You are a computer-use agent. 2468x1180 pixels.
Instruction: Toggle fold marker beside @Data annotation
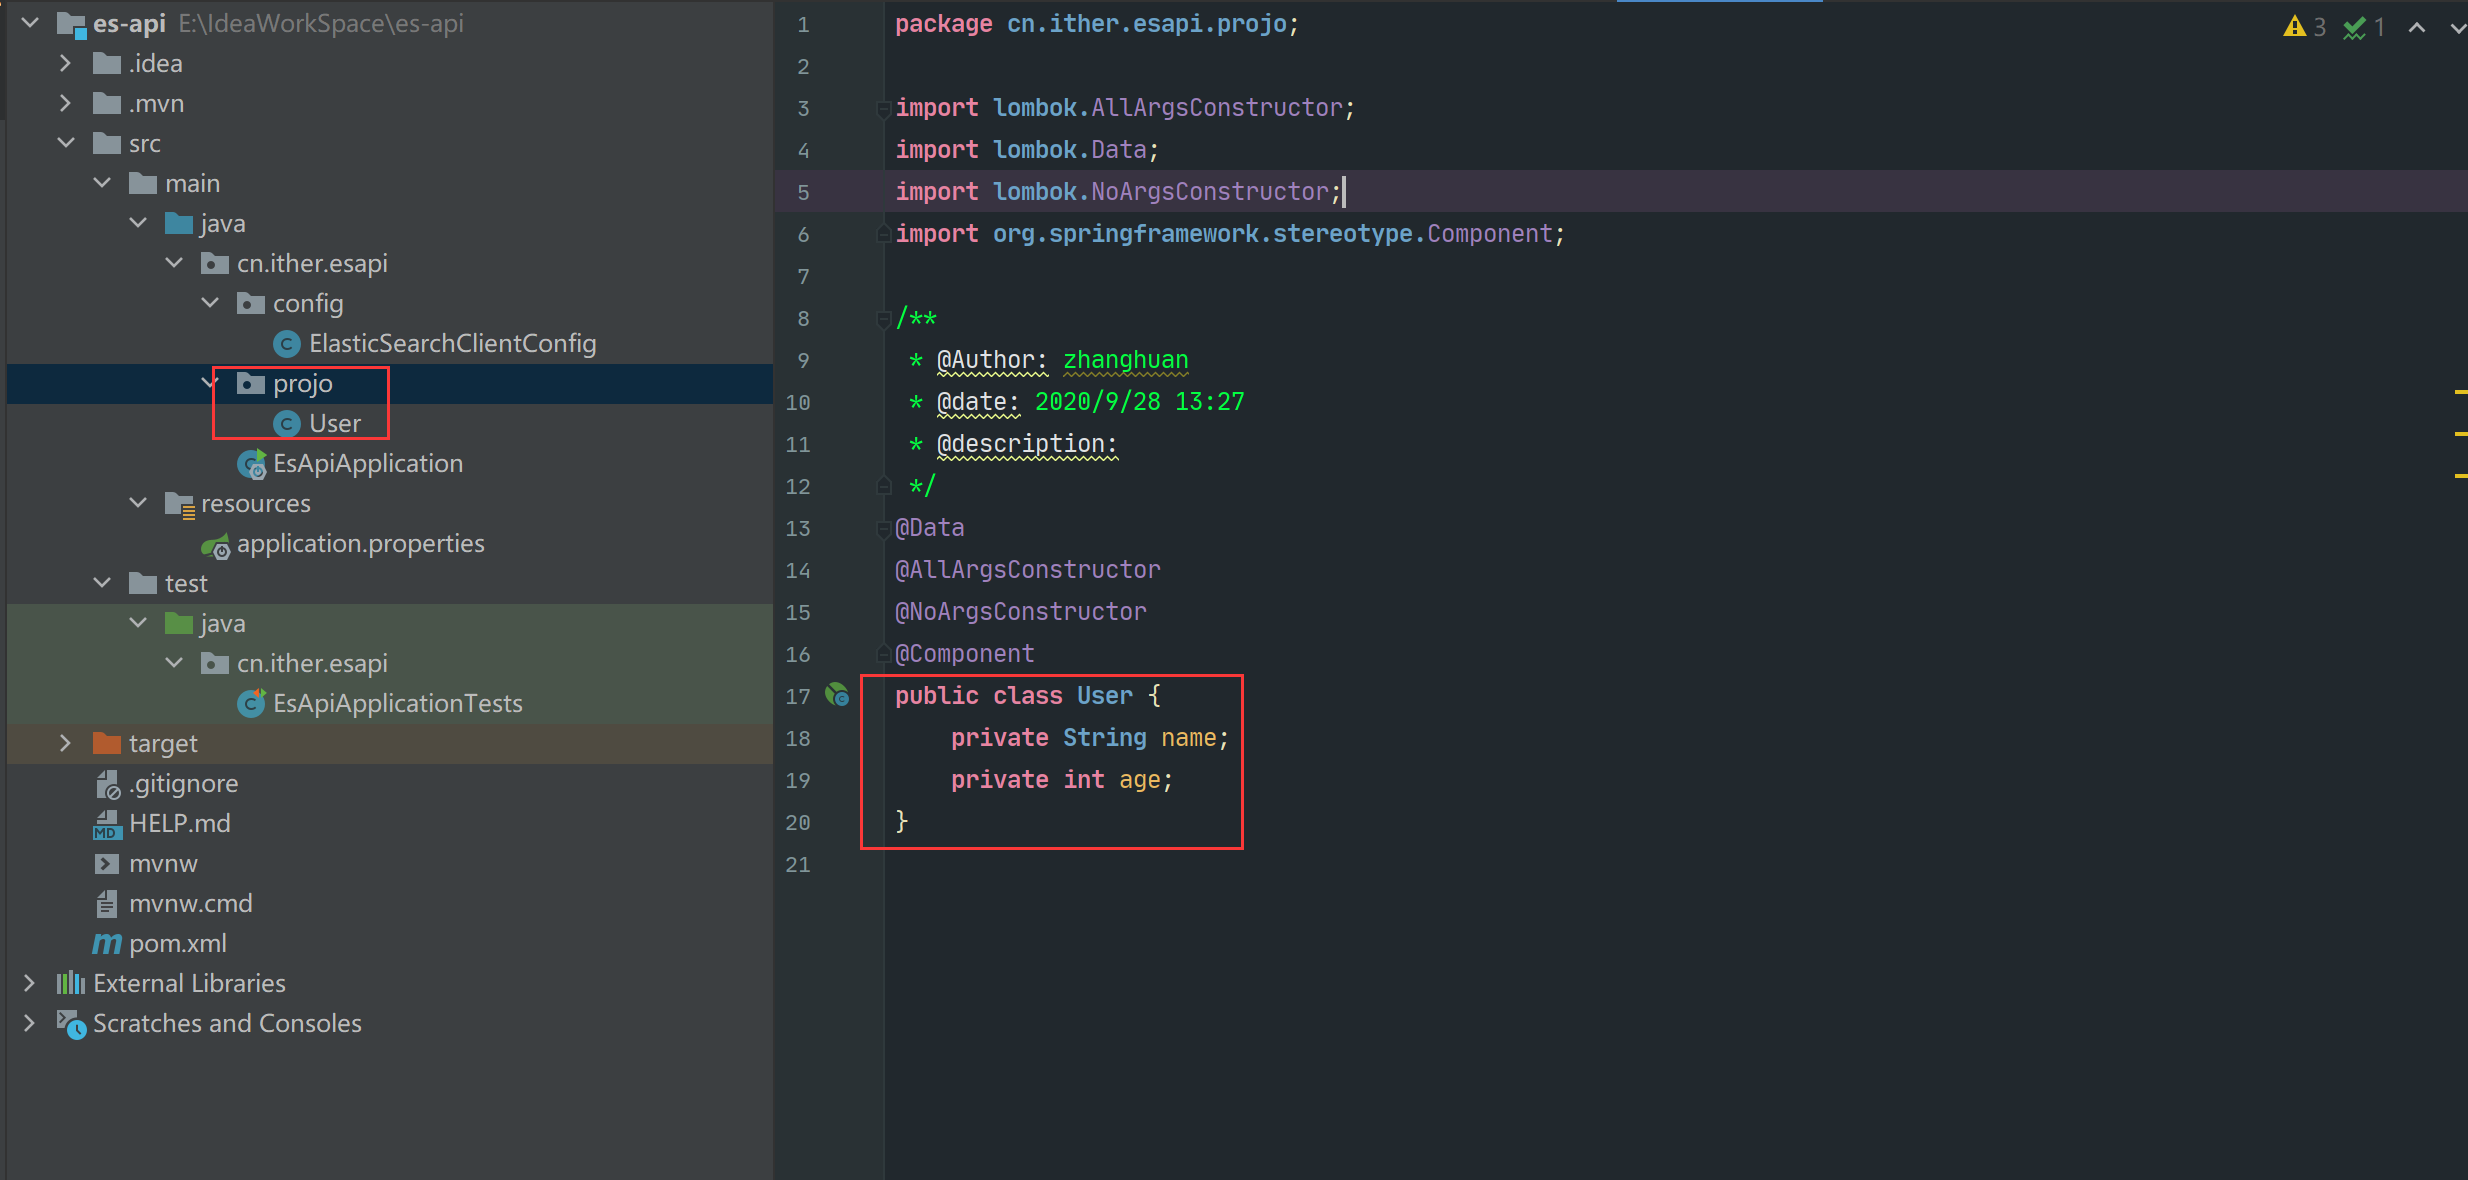pyautogui.click(x=883, y=528)
